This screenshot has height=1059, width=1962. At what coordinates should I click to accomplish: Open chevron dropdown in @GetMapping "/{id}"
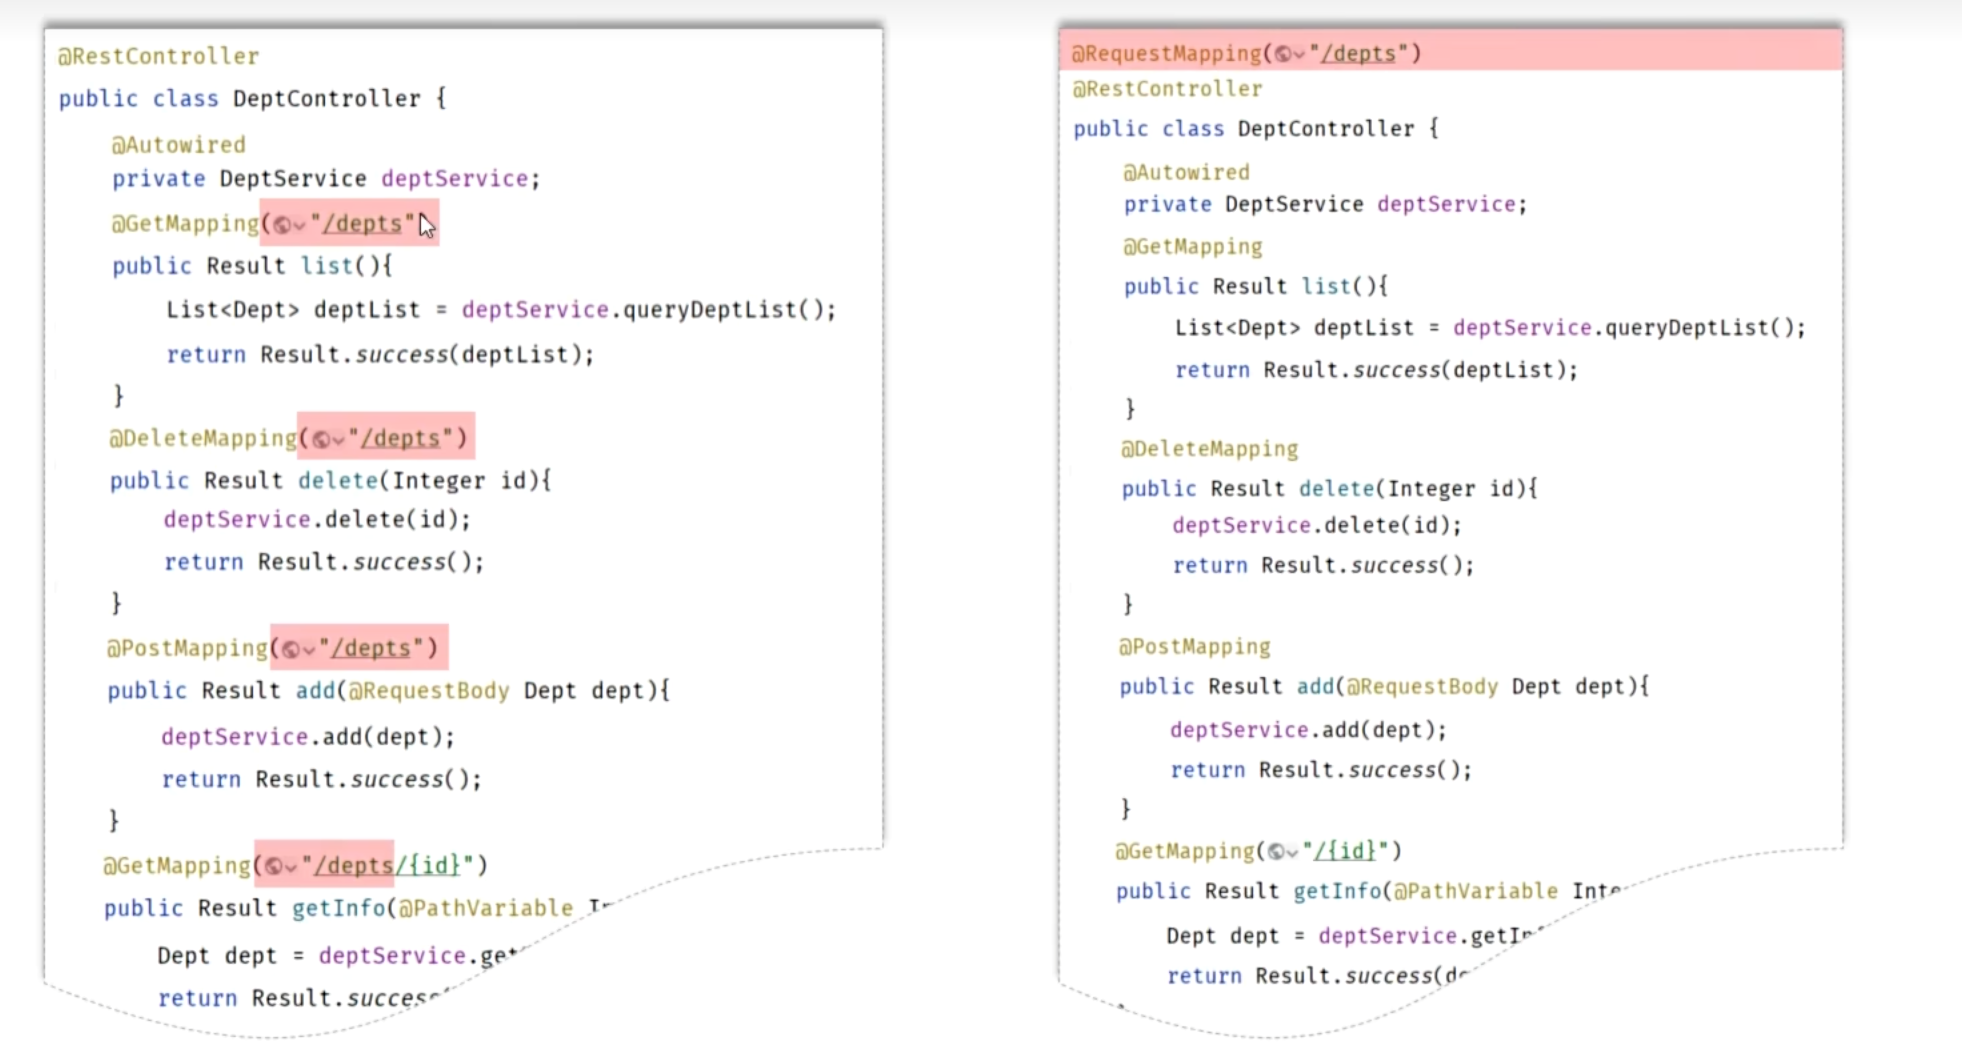pos(1293,853)
